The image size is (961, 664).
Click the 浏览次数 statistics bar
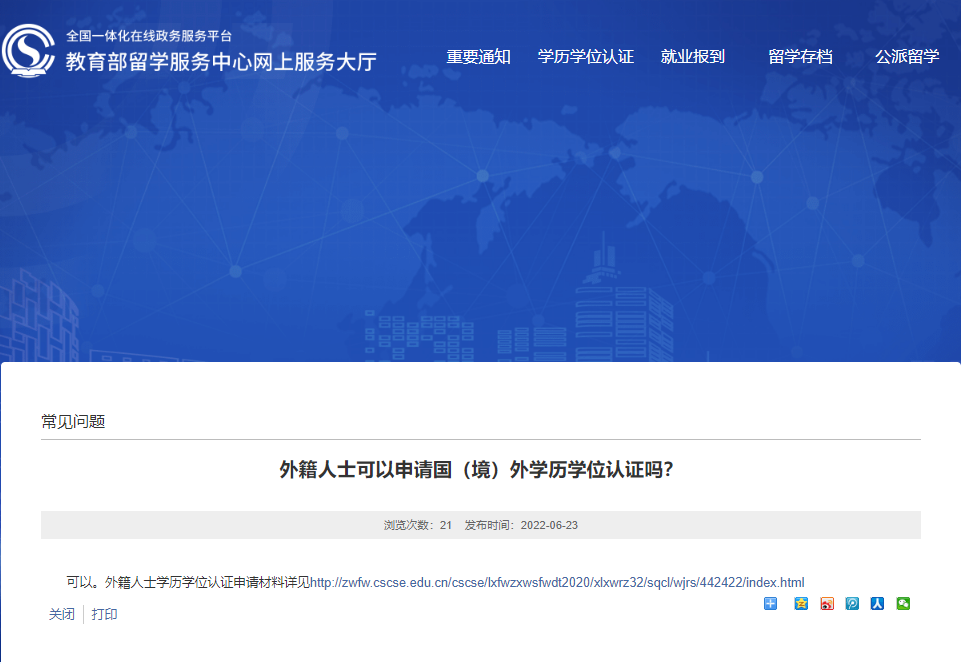(x=480, y=522)
